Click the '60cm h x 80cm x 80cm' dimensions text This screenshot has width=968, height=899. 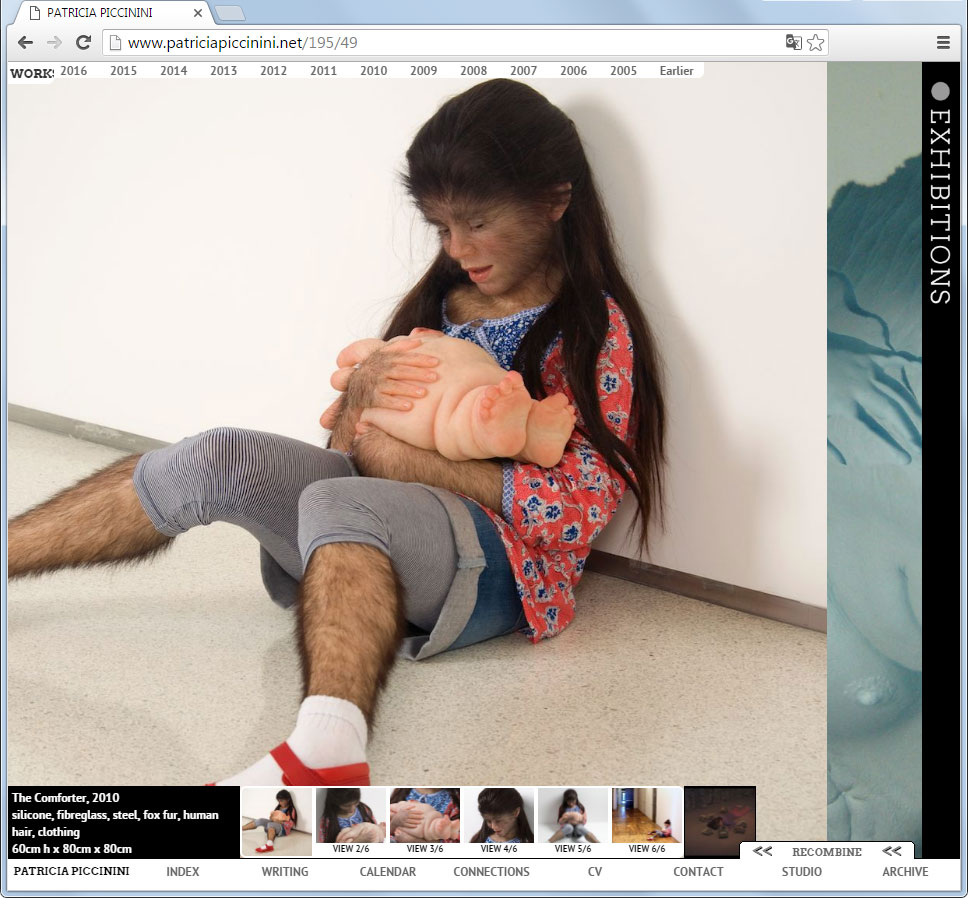tap(72, 849)
